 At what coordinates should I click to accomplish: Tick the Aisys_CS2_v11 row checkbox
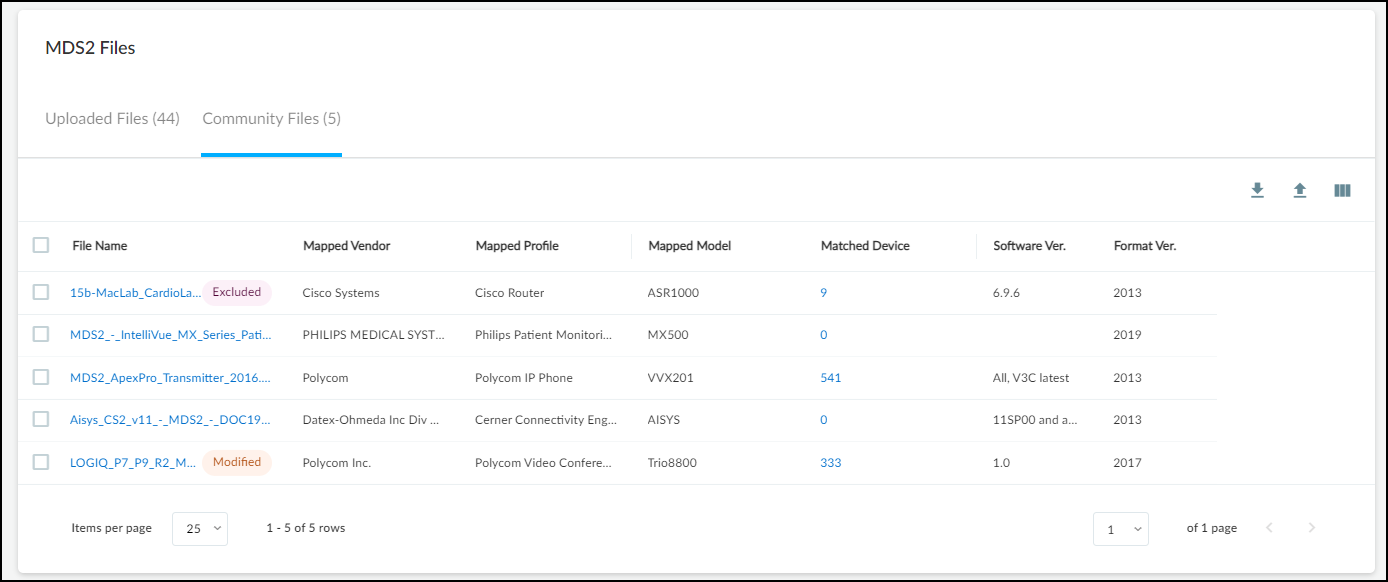tap(41, 419)
